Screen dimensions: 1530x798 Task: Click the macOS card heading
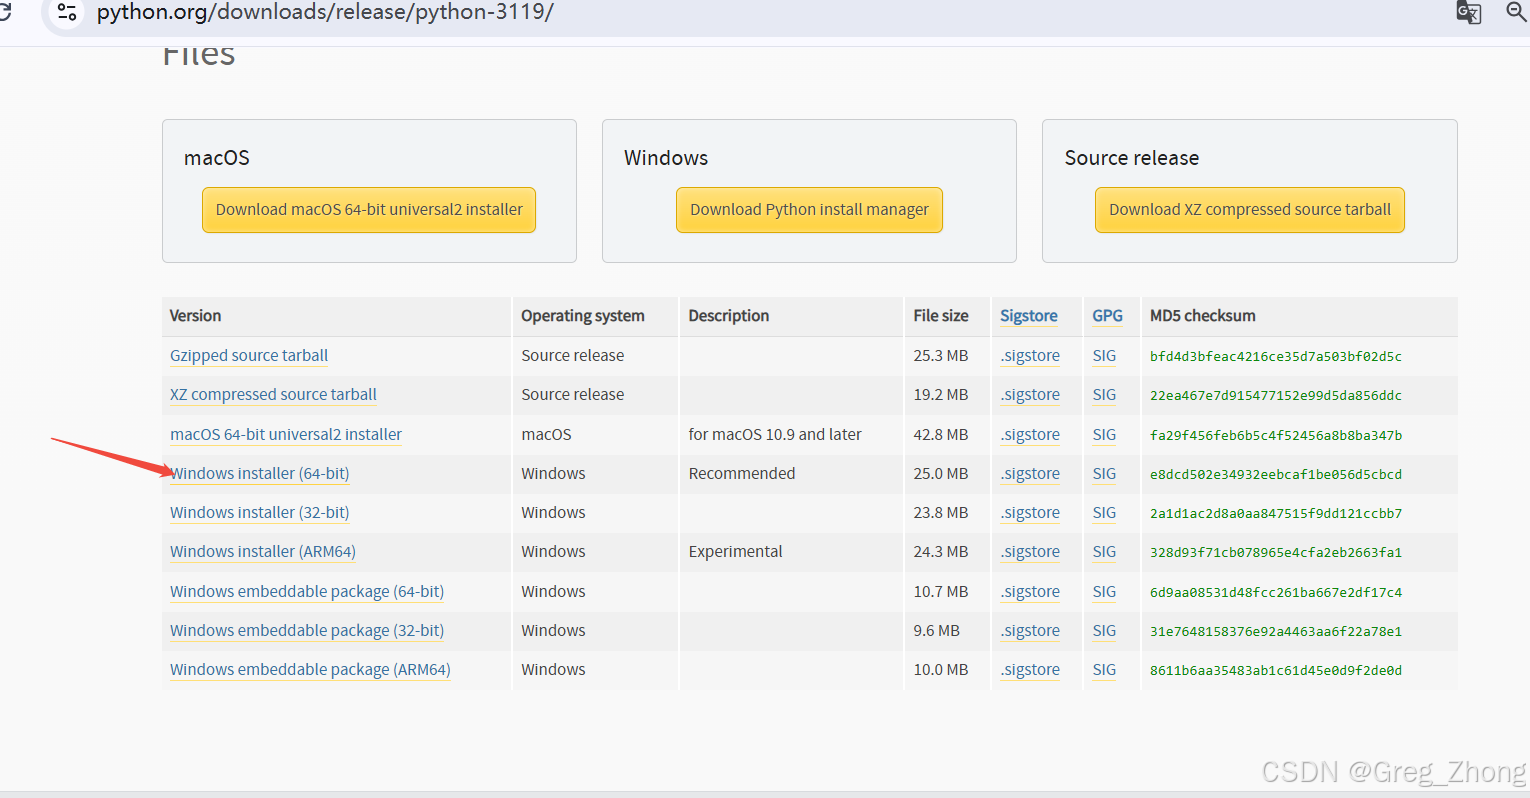217,158
